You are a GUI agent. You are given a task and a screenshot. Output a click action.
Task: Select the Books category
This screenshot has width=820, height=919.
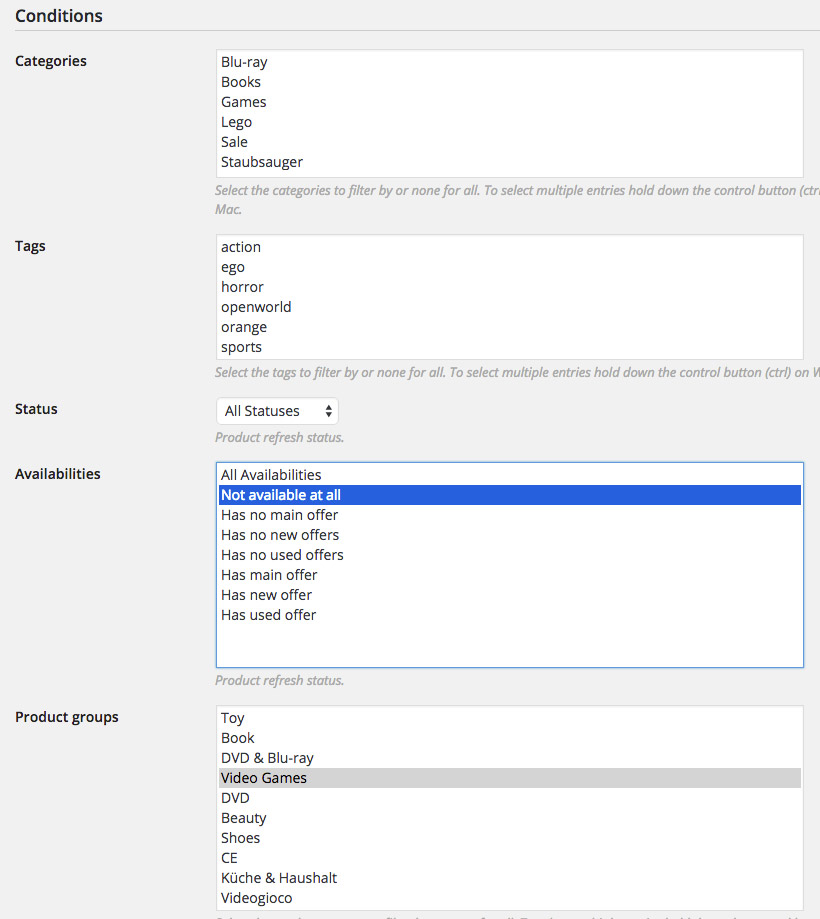coord(240,81)
